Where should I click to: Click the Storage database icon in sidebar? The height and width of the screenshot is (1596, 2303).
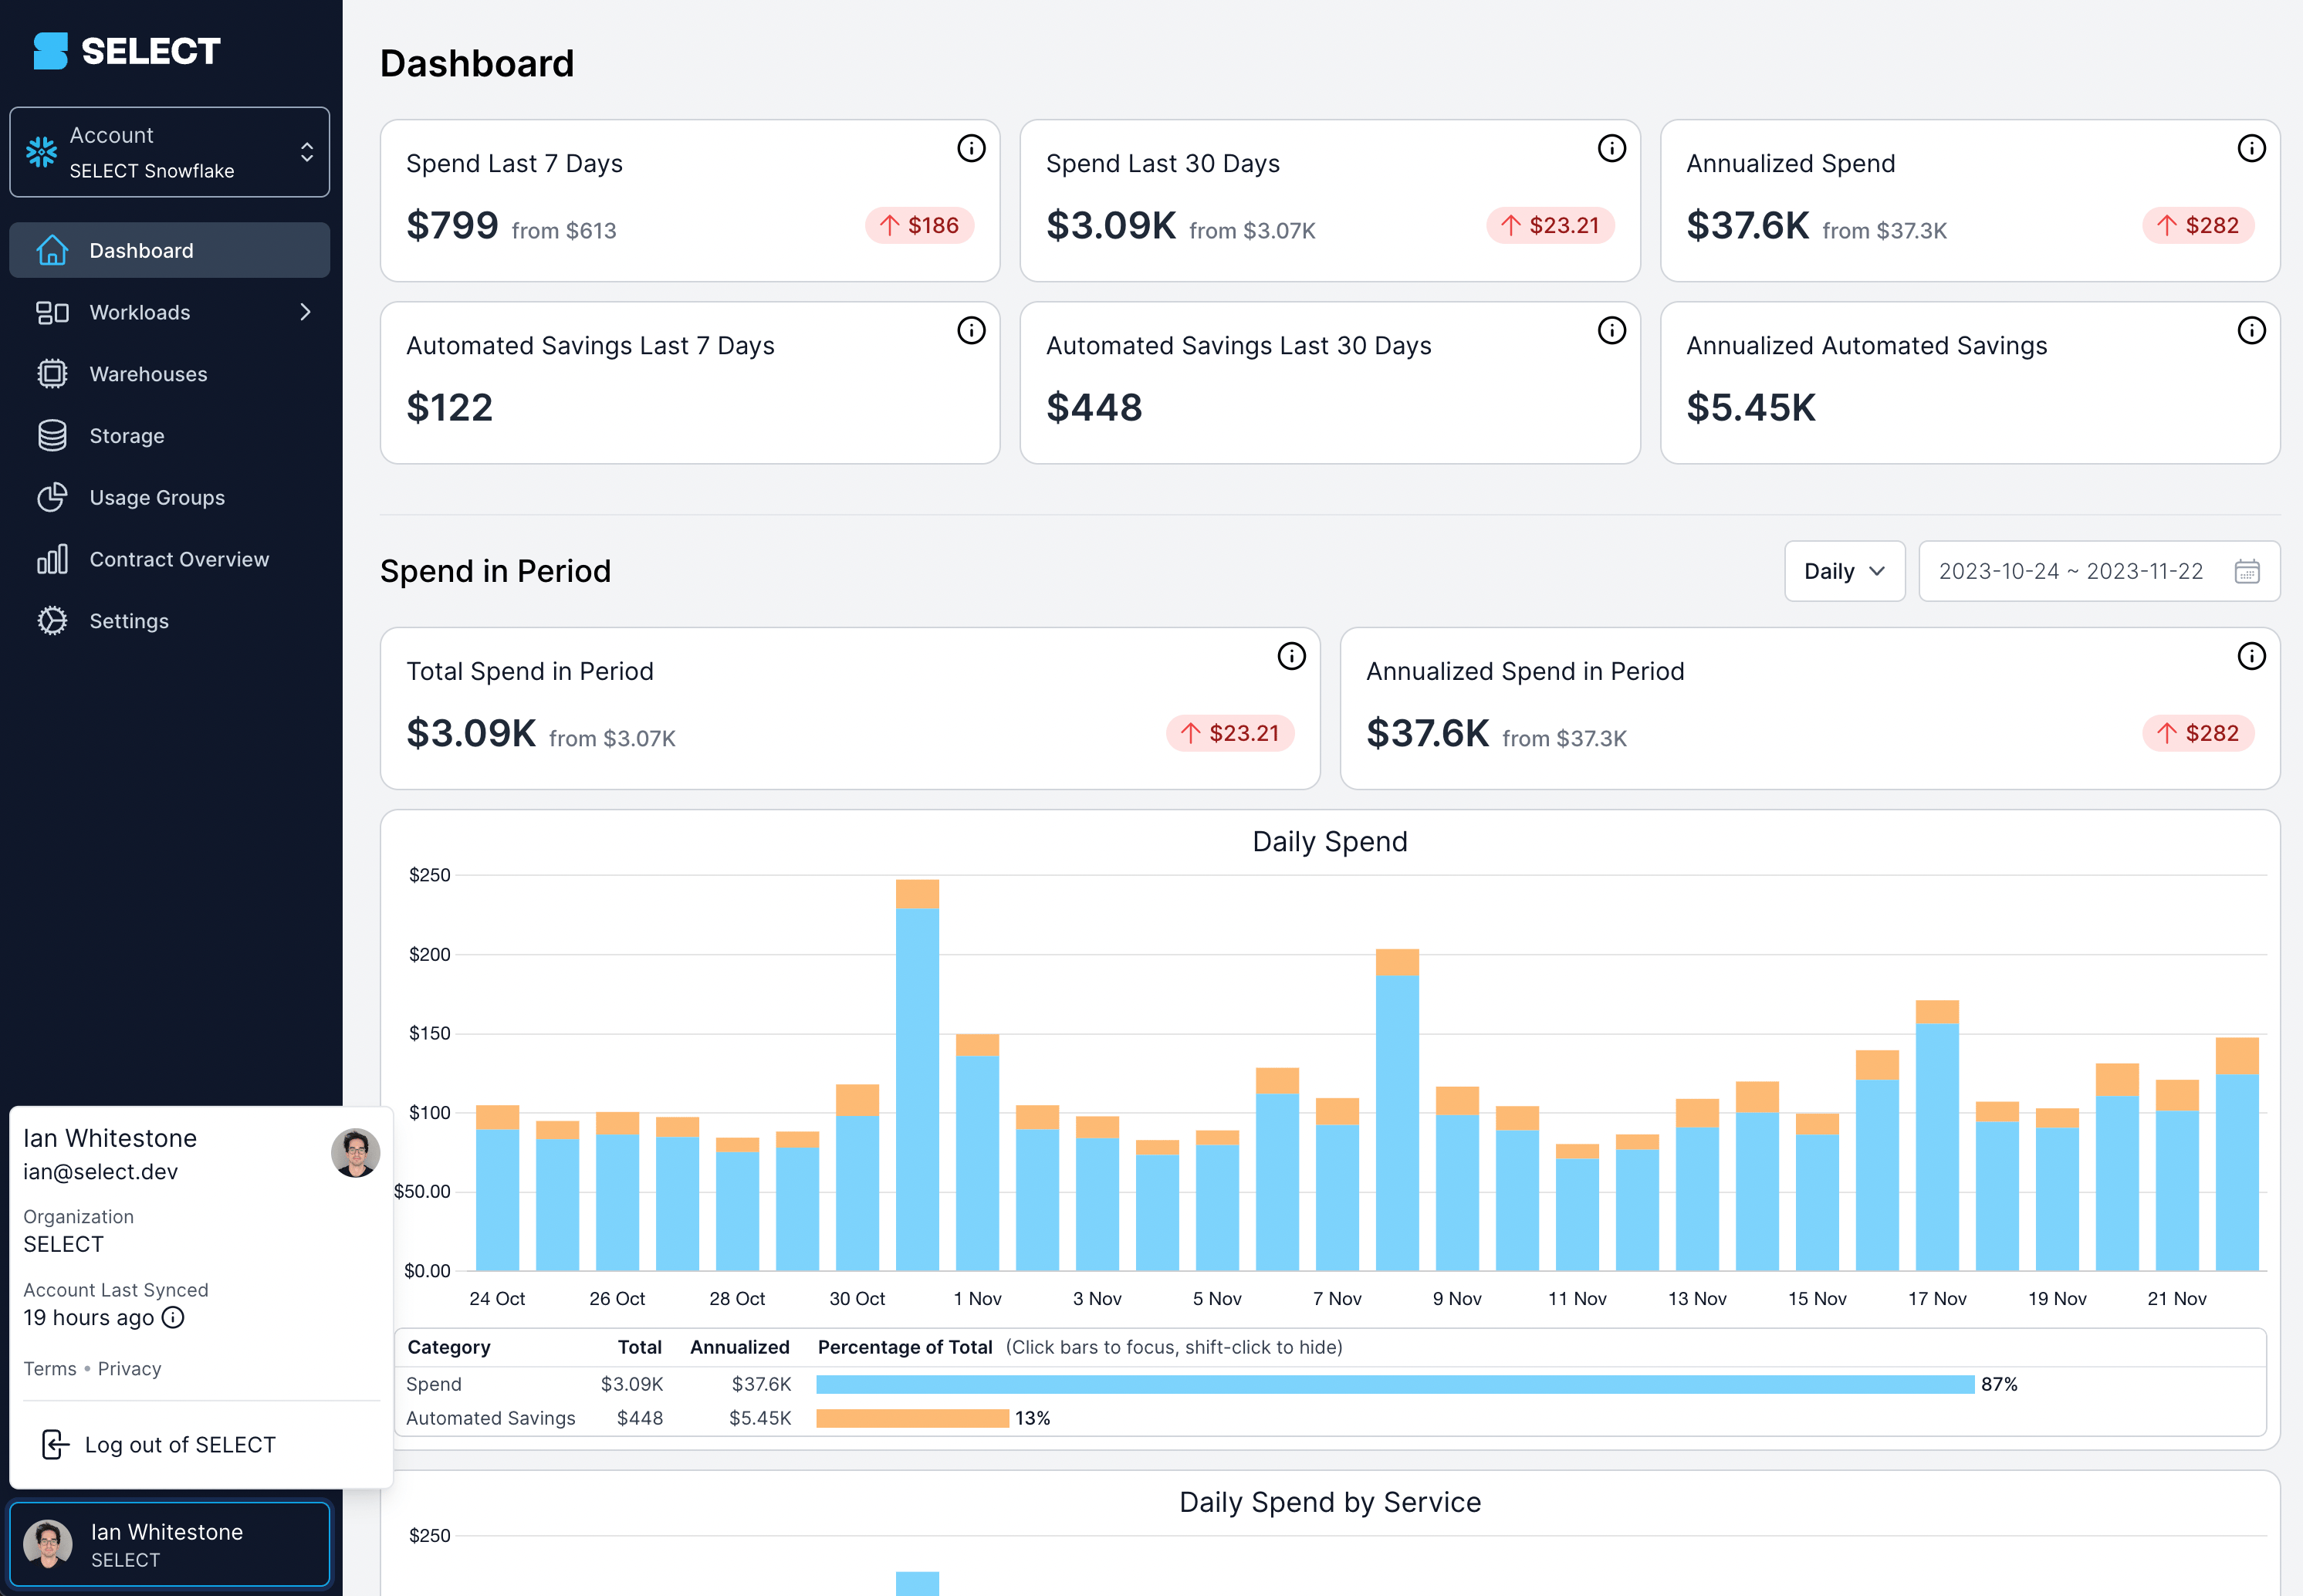52,436
